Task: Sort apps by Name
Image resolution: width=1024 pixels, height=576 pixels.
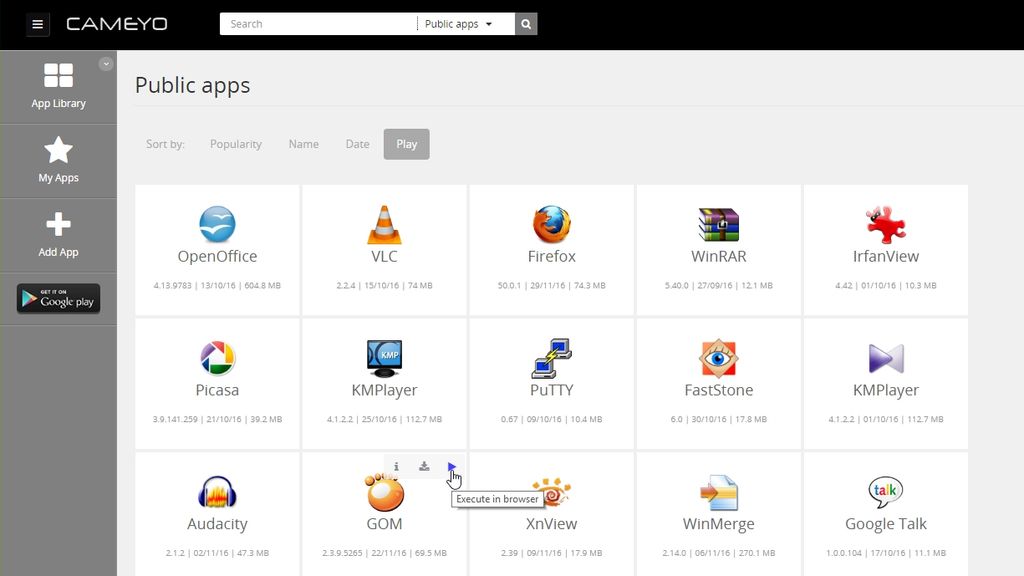Action: pyautogui.click(x=303, y=144)
